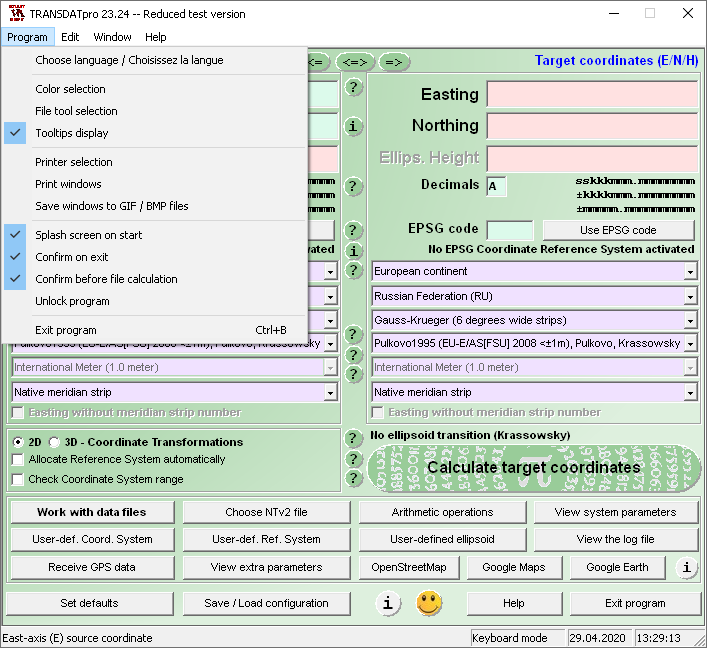Click the ? help icon left of EPSG code

pos(354,230)
